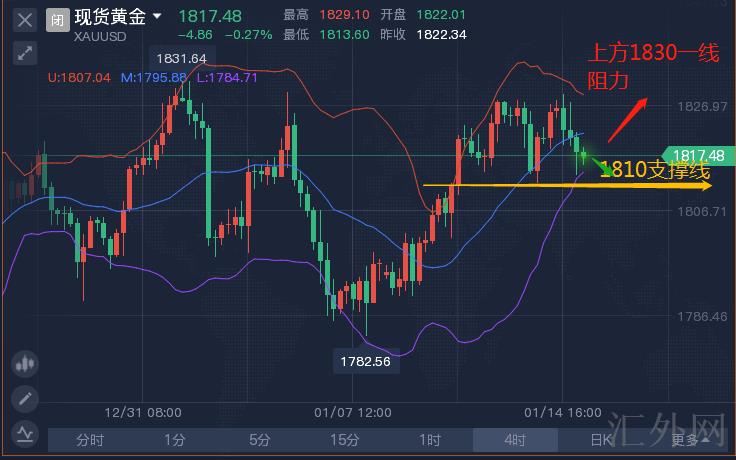
Task: Open the candlestick chart type icon
Action: 25,365
